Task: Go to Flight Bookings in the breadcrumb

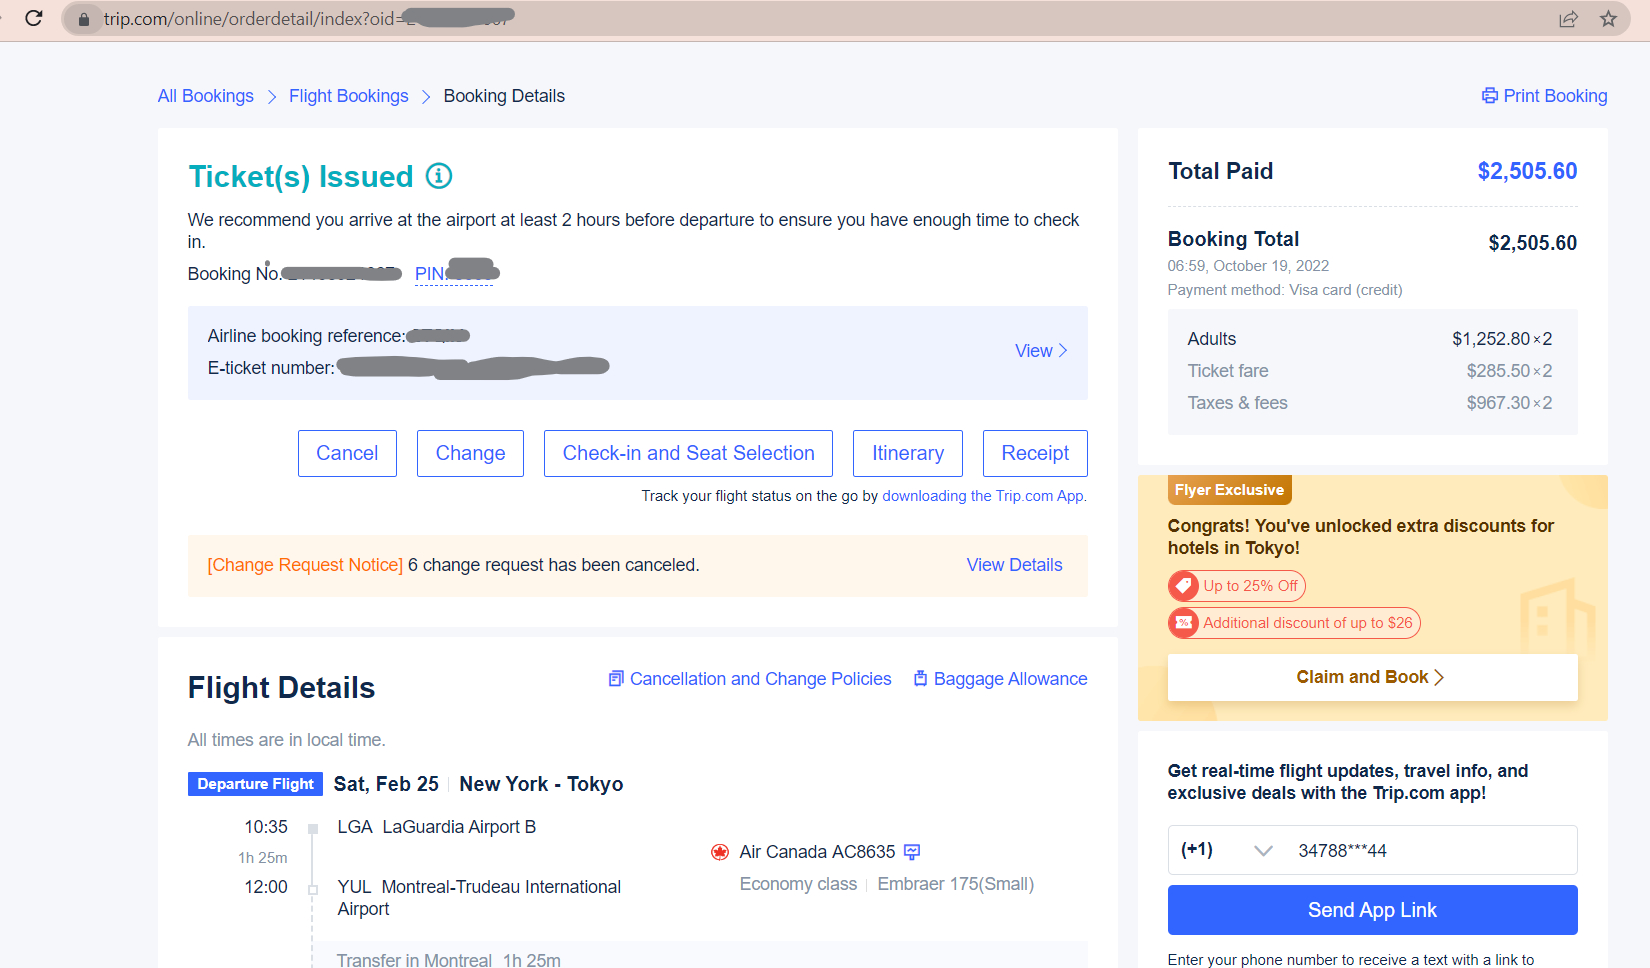Action: click(348, 95)
